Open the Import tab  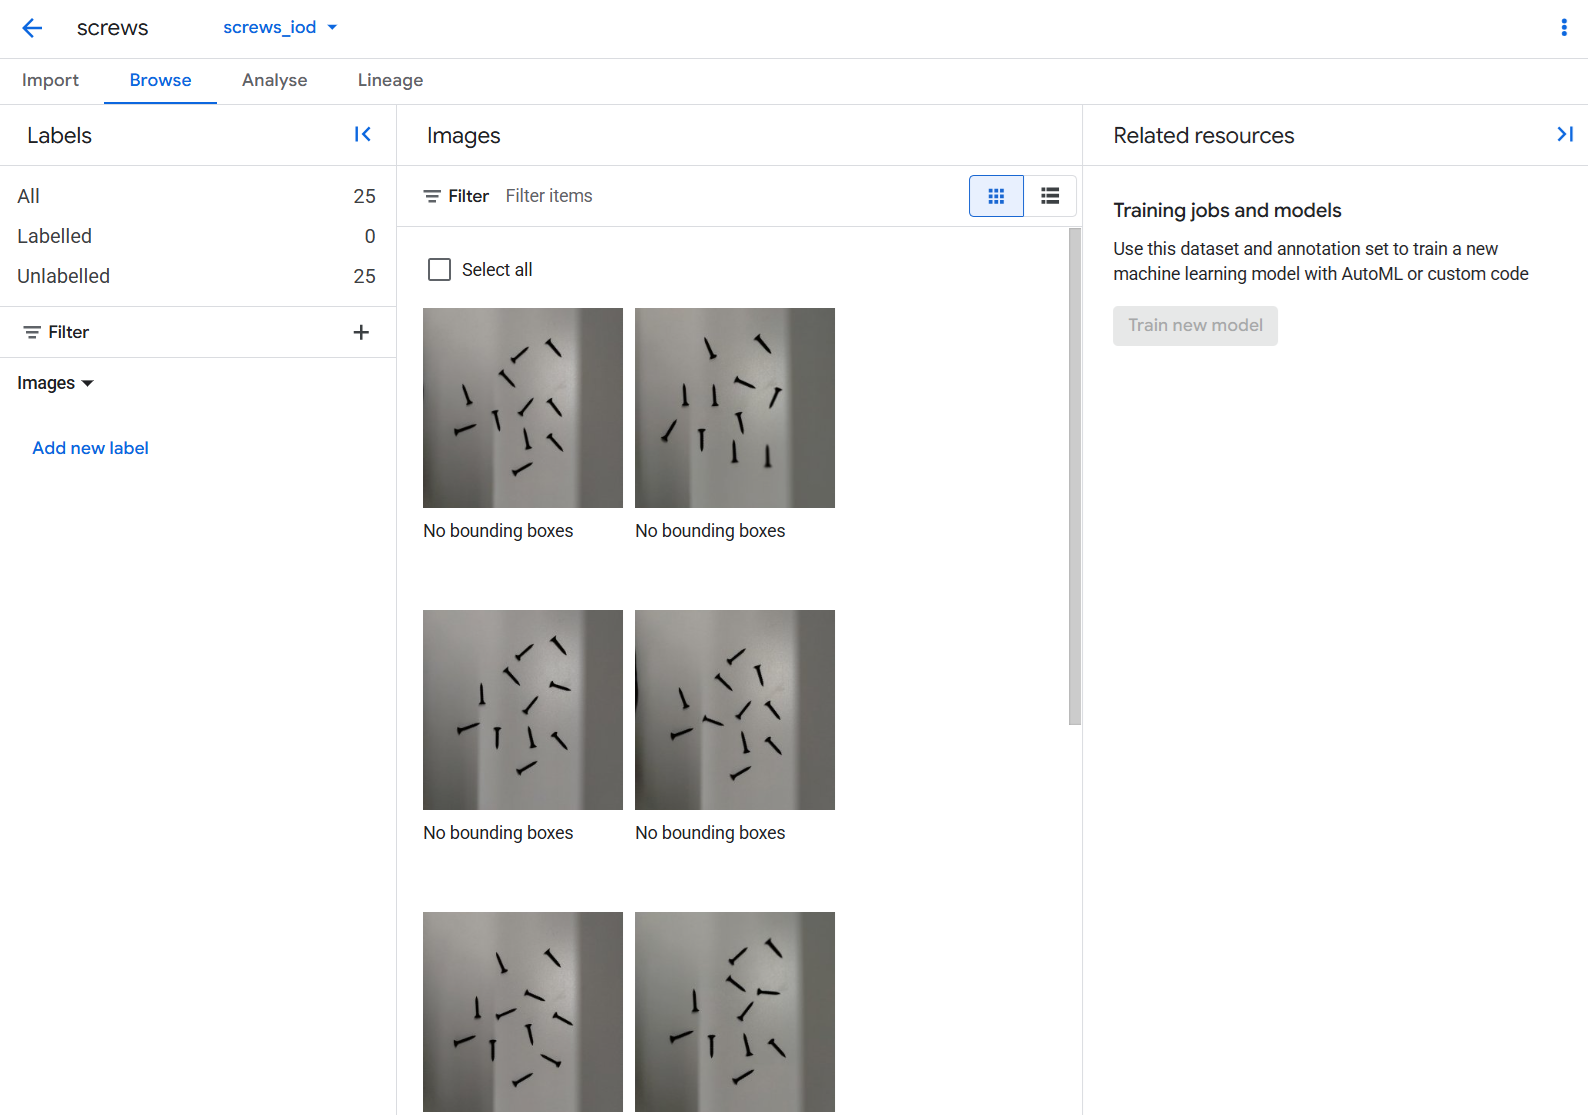[x=50, y=81]
